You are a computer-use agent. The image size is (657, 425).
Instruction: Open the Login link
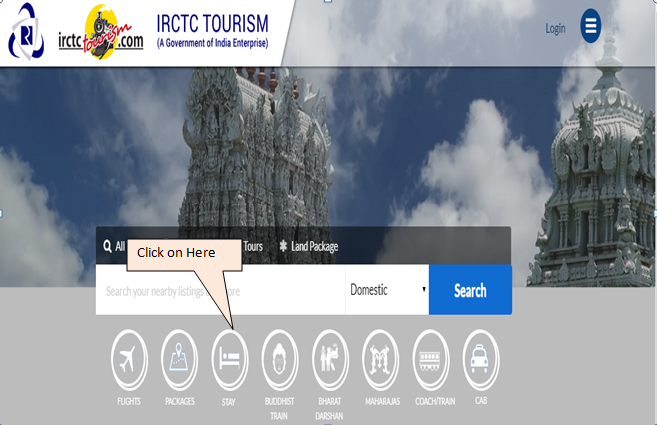coord(555,28)
